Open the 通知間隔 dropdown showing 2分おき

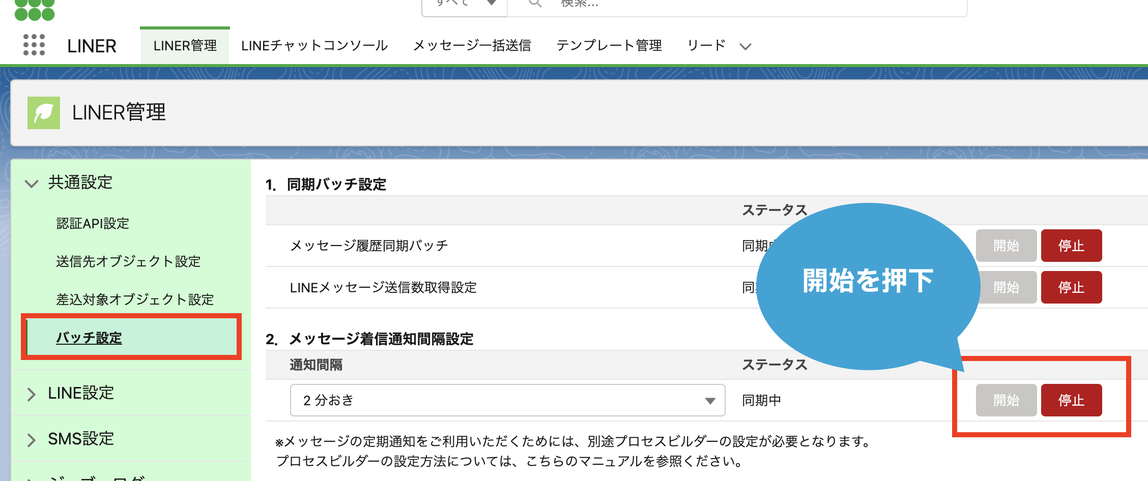pos(507,400)
